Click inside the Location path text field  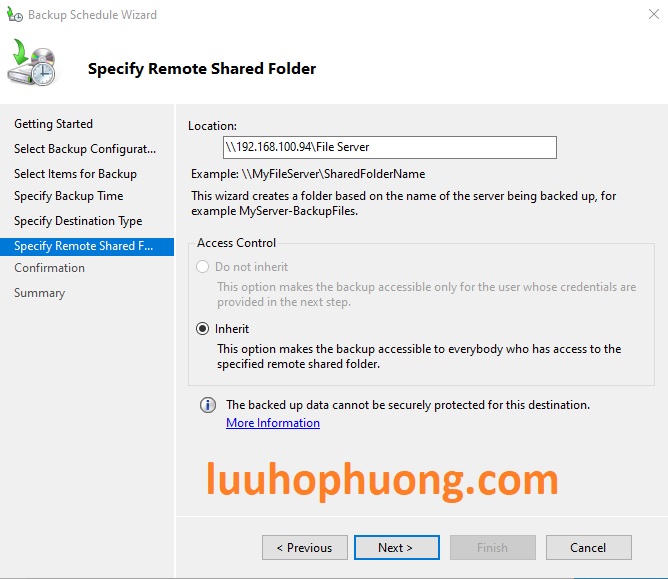tap(389, 147)
